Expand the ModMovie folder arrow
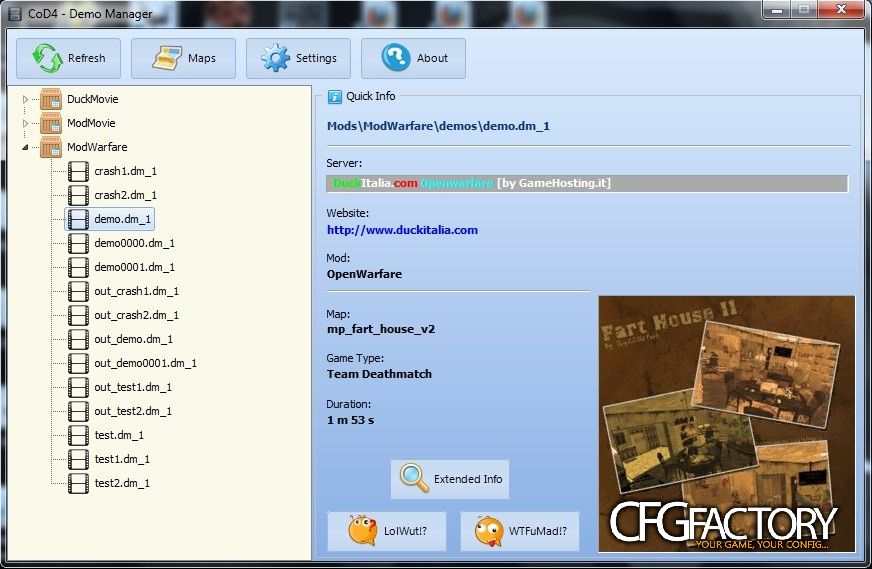This screenshot has width=872, height=569. pos(25,123)
